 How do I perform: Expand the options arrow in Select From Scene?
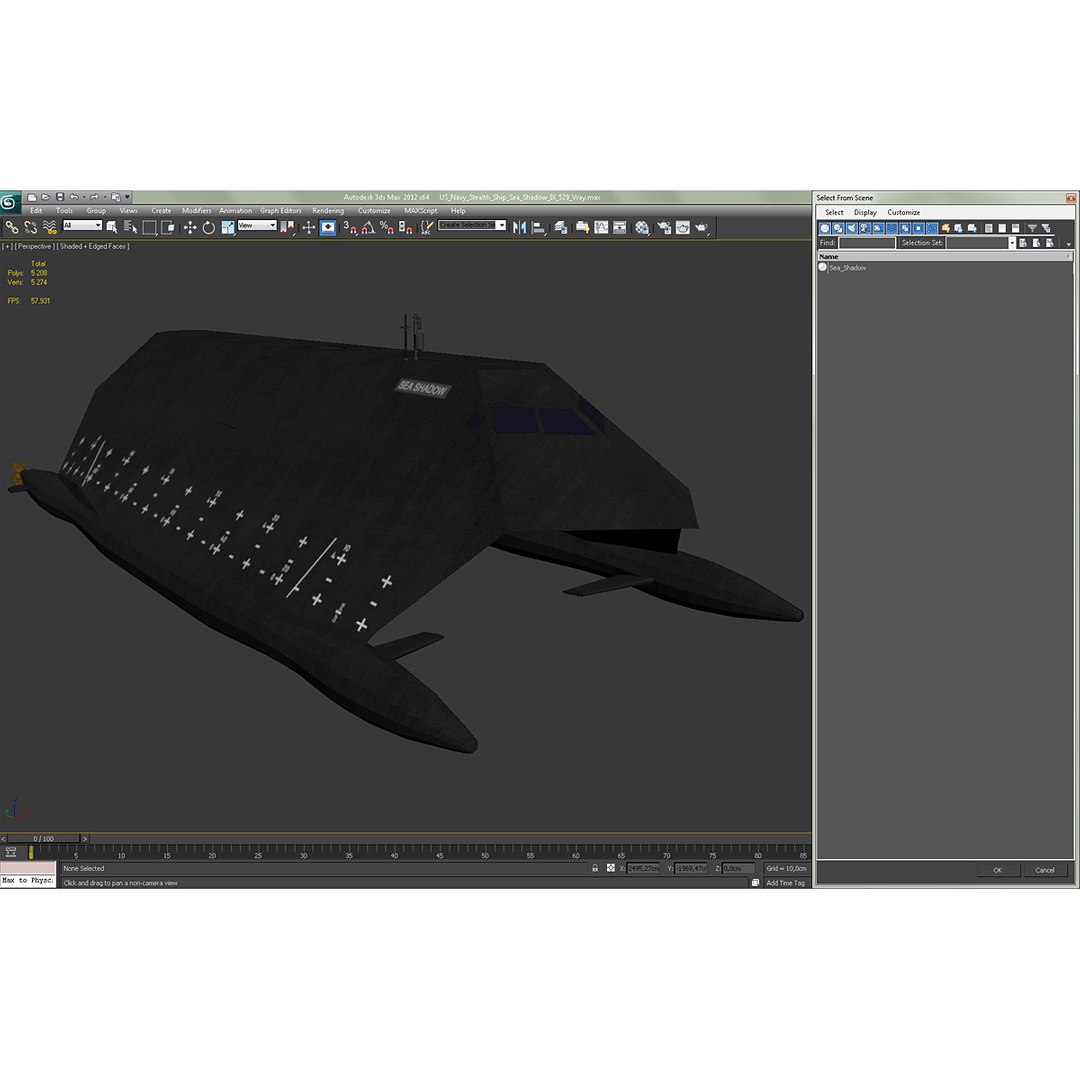click(x=1068, y=244)
